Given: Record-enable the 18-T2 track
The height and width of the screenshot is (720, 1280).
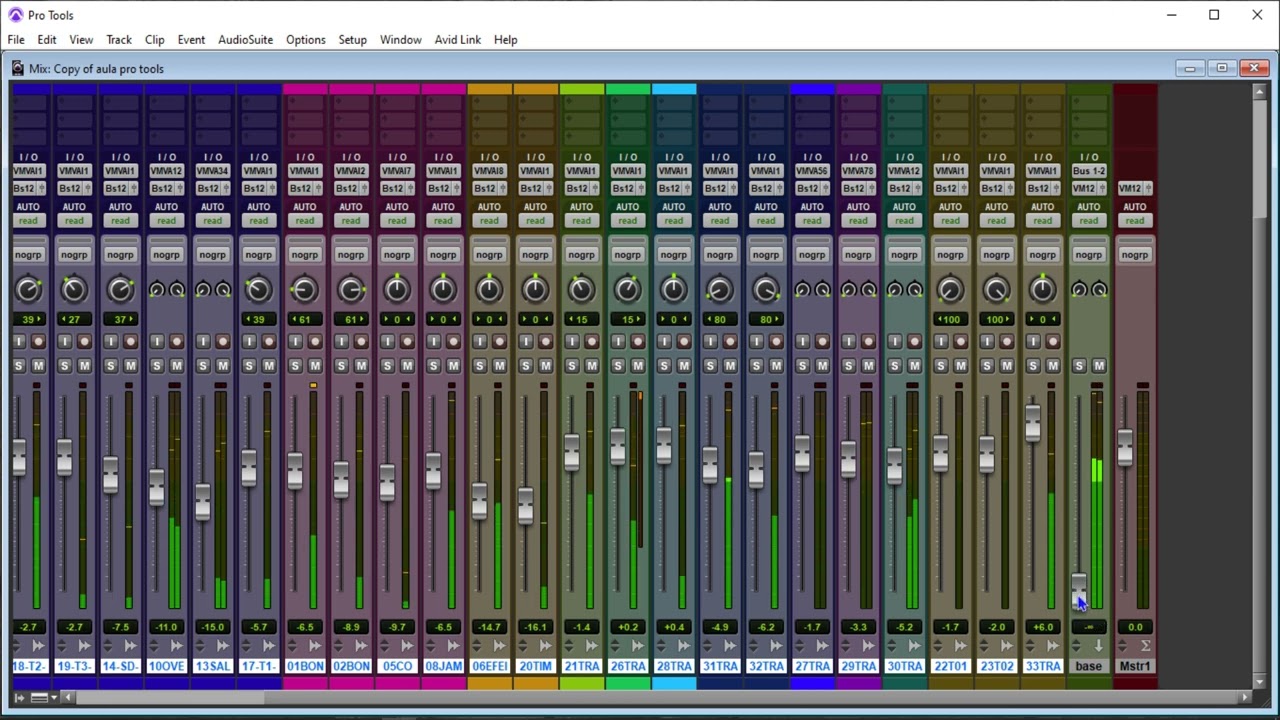Looking at the screenshot, I should [38, 342].
